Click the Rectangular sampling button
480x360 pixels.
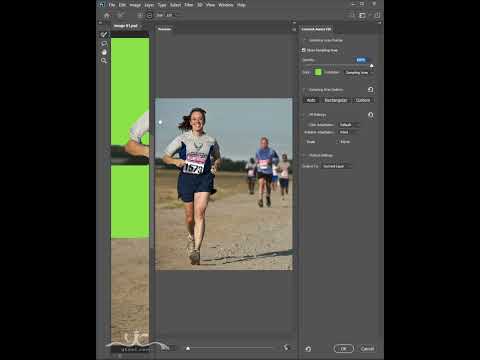(335, 100)
